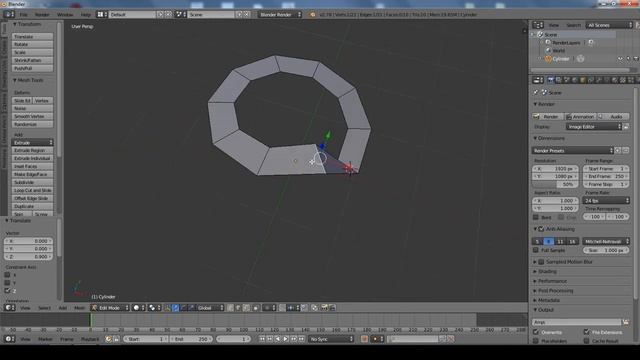
Task: Open the info editor type selector icon
Action: tap(9, 14)
